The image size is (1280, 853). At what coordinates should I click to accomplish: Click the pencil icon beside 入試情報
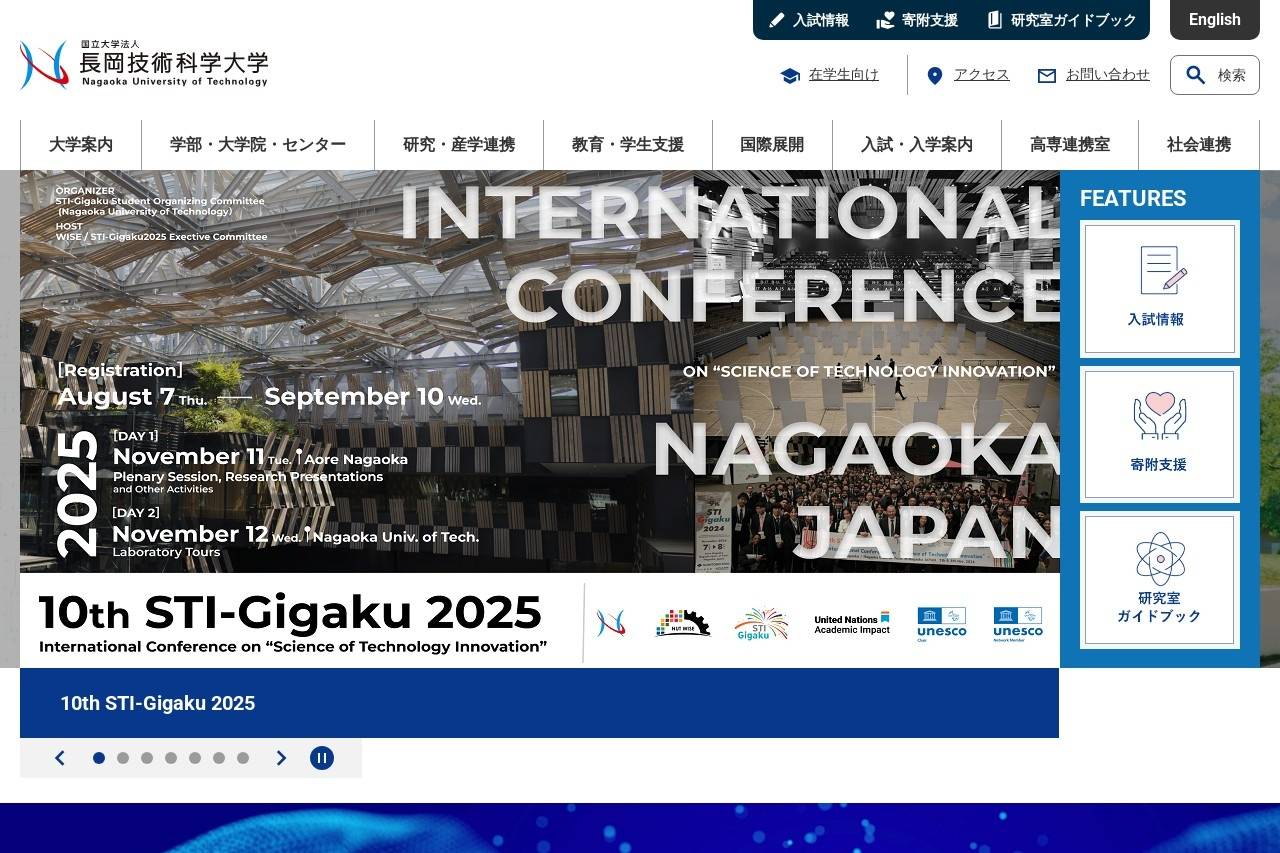pos(777,20)
